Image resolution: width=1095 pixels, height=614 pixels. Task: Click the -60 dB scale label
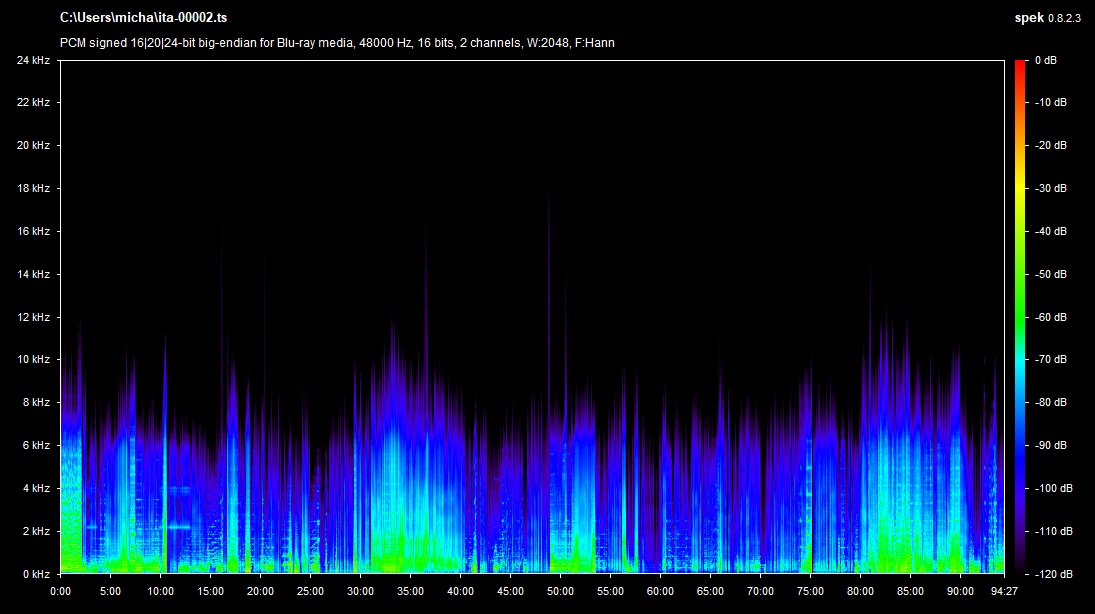click(x=1050, y=317)
